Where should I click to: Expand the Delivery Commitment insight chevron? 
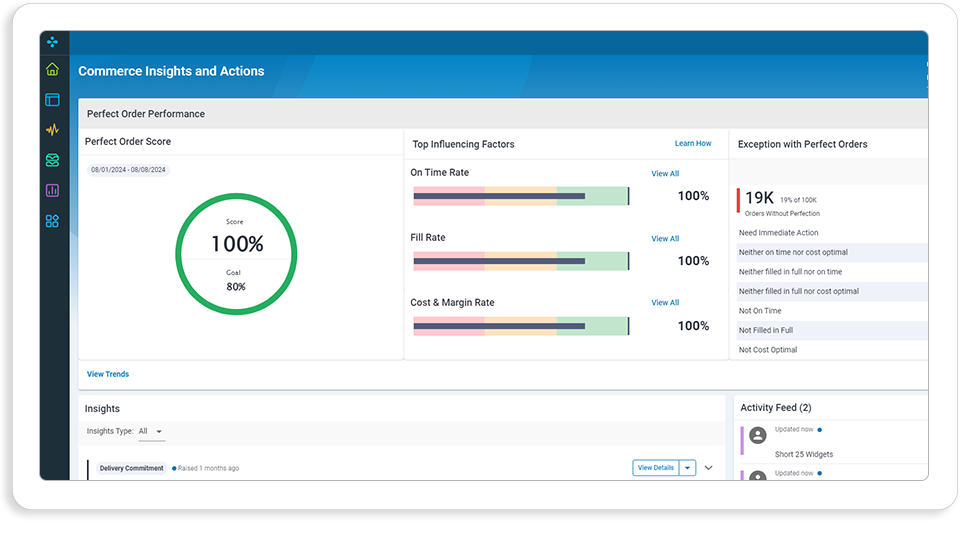click(708, 468)
